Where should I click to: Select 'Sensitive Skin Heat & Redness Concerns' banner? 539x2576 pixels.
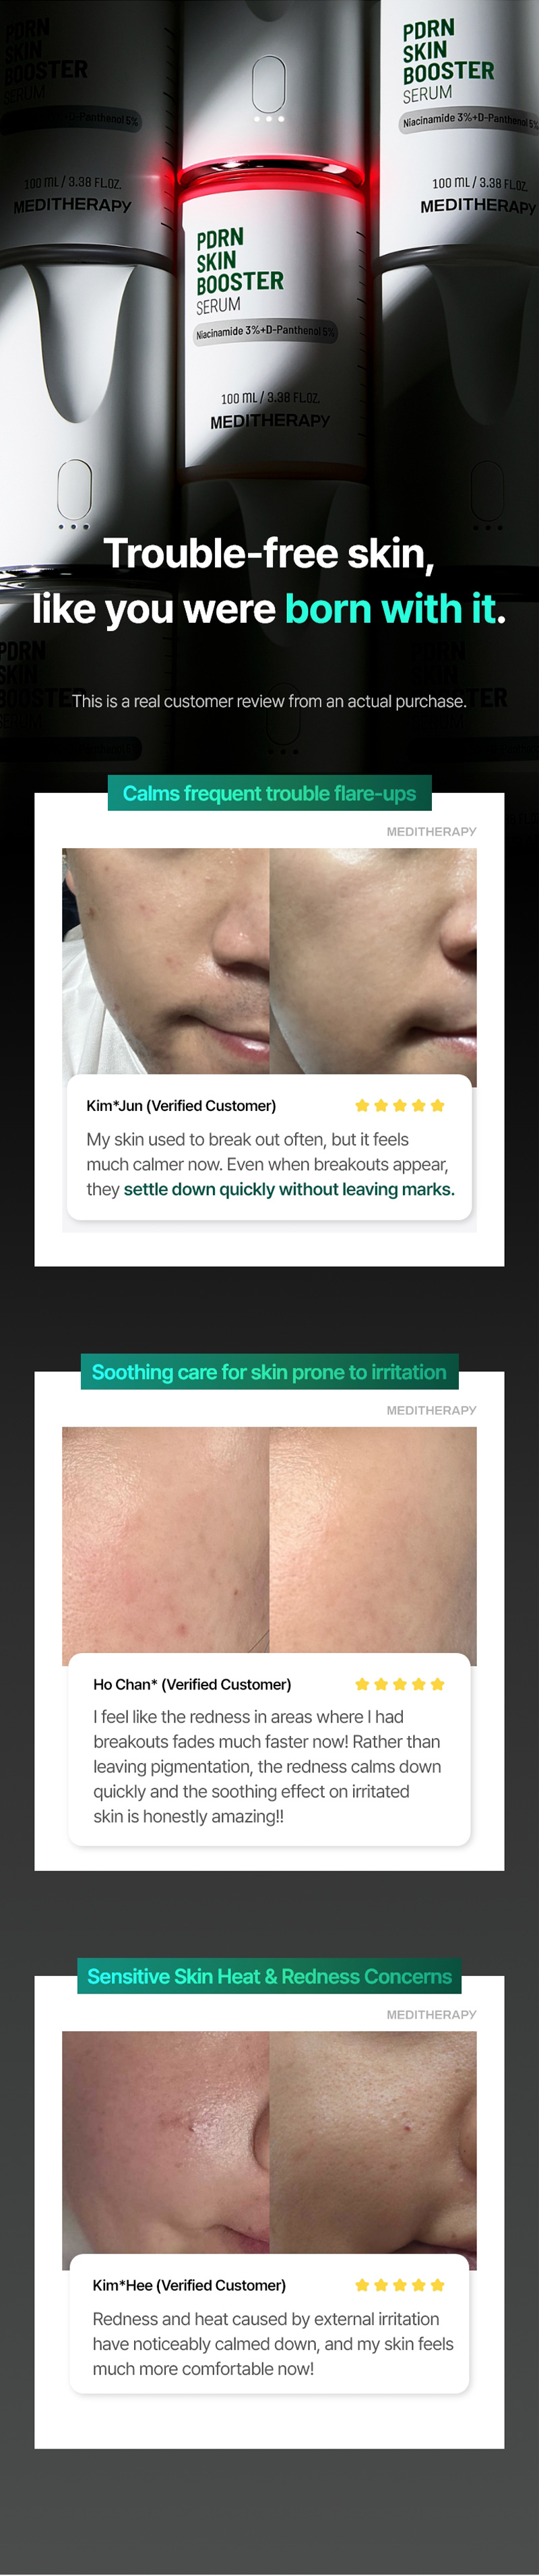269,1976
